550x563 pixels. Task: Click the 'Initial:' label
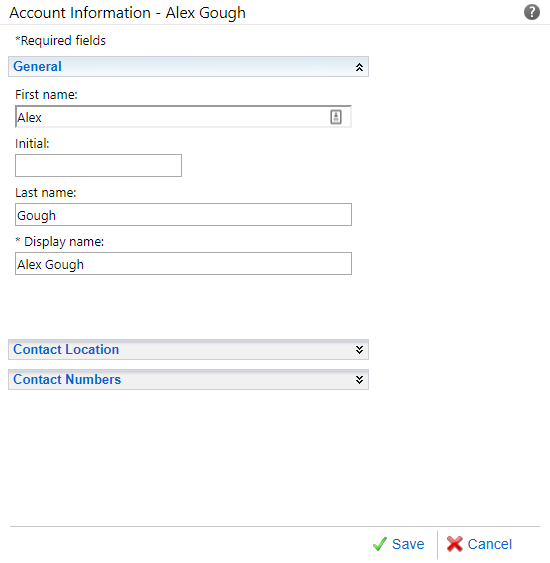coord(32,144)
